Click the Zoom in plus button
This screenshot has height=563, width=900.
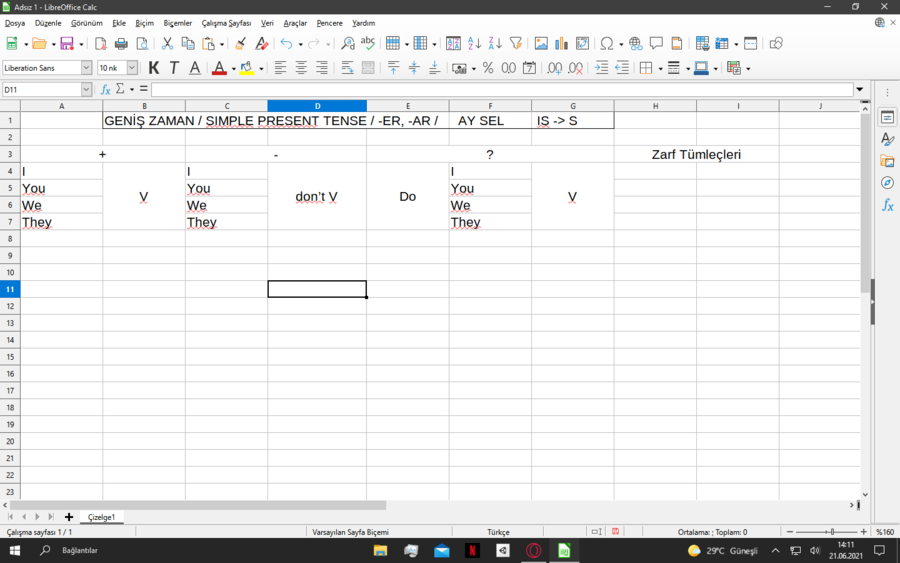[x=863, y=532]
